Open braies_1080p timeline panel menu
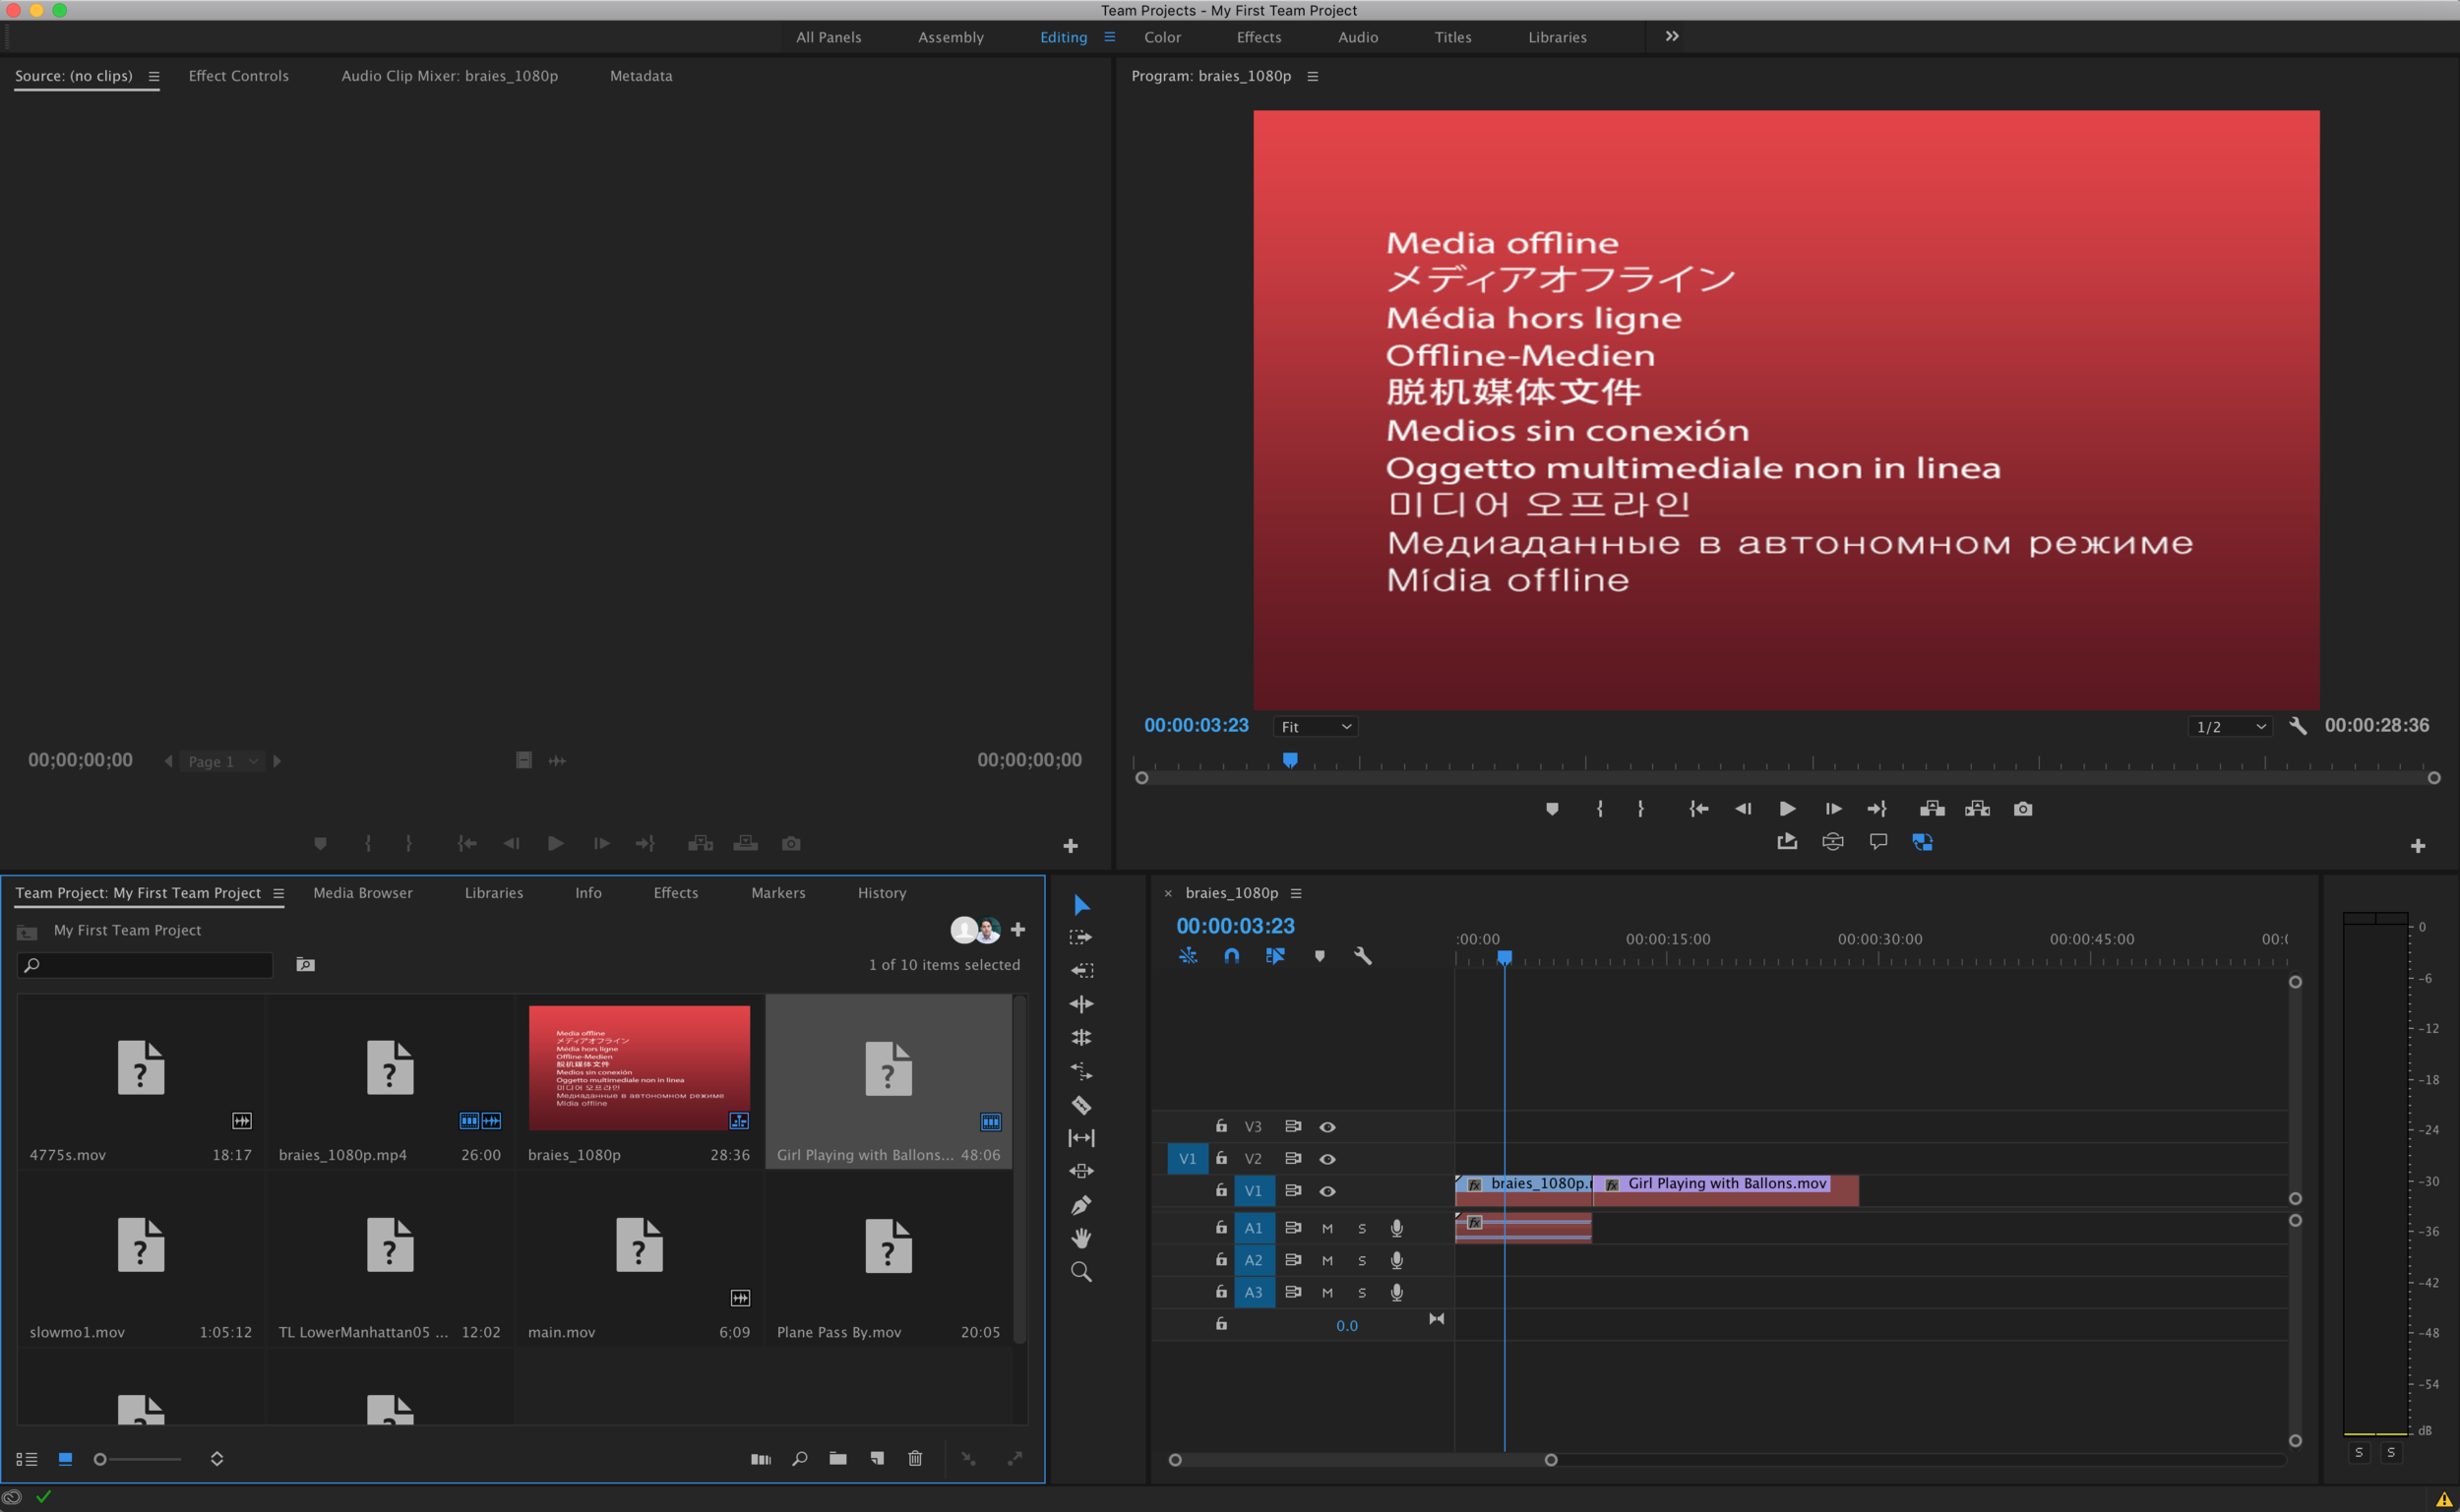Image resolution: width=2460 pixels, height=1512 pixels. [x=1296, y=894]
